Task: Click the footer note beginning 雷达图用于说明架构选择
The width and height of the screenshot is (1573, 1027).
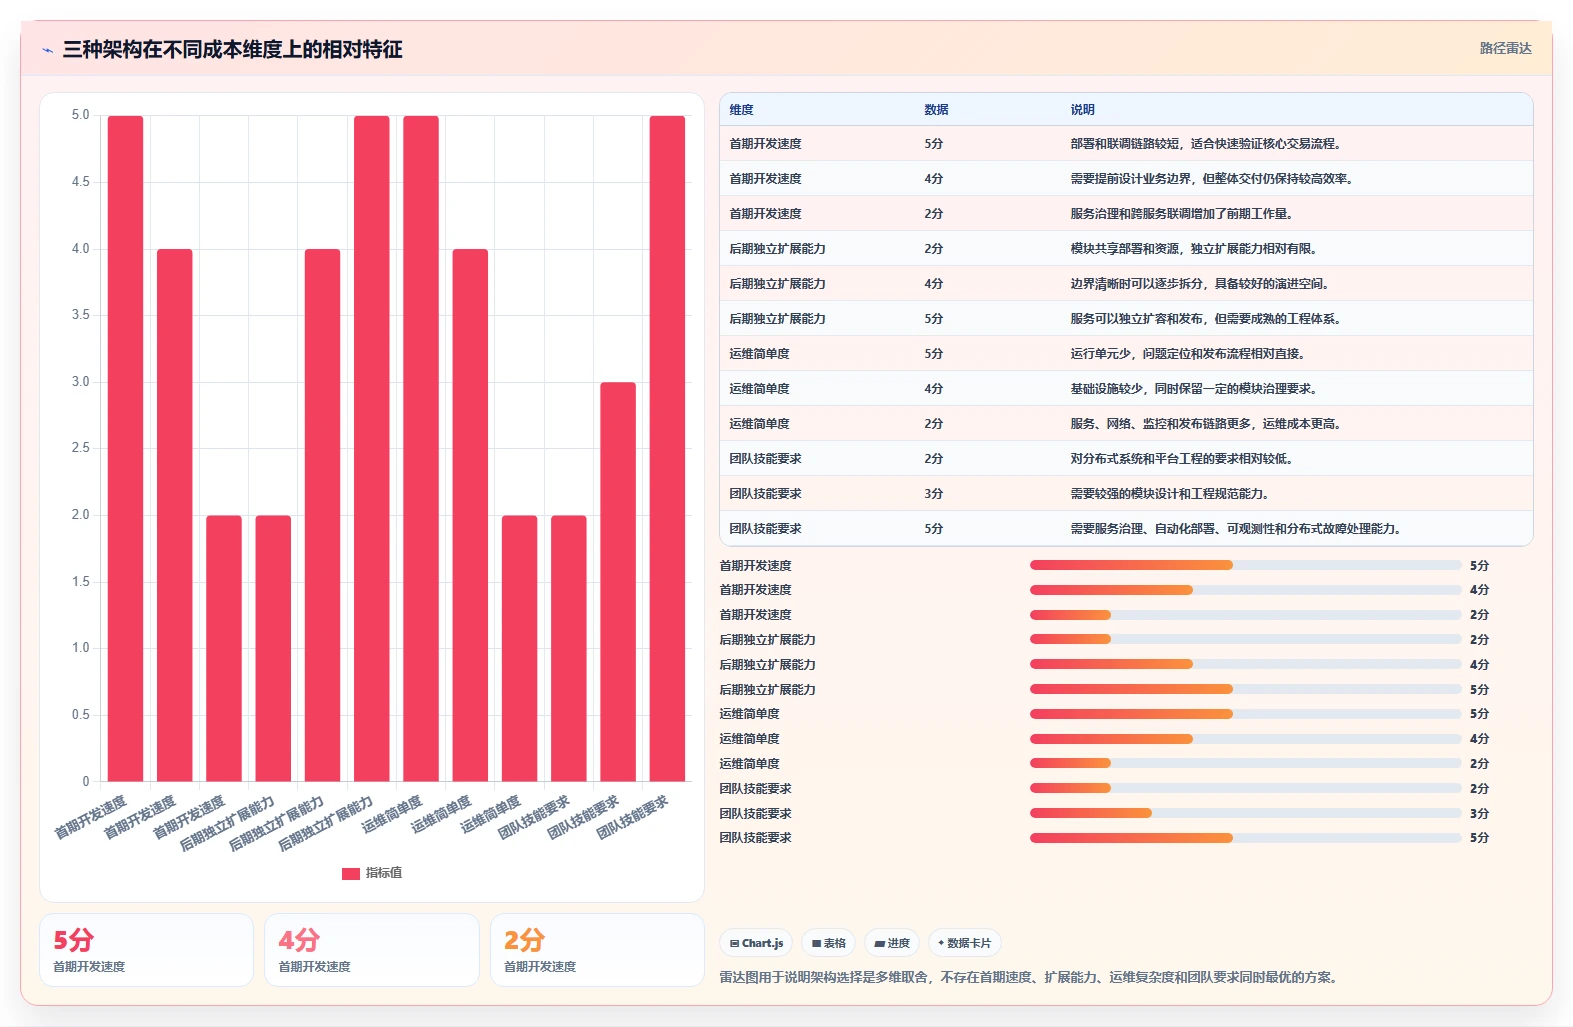Action: tap(1029, 977)
